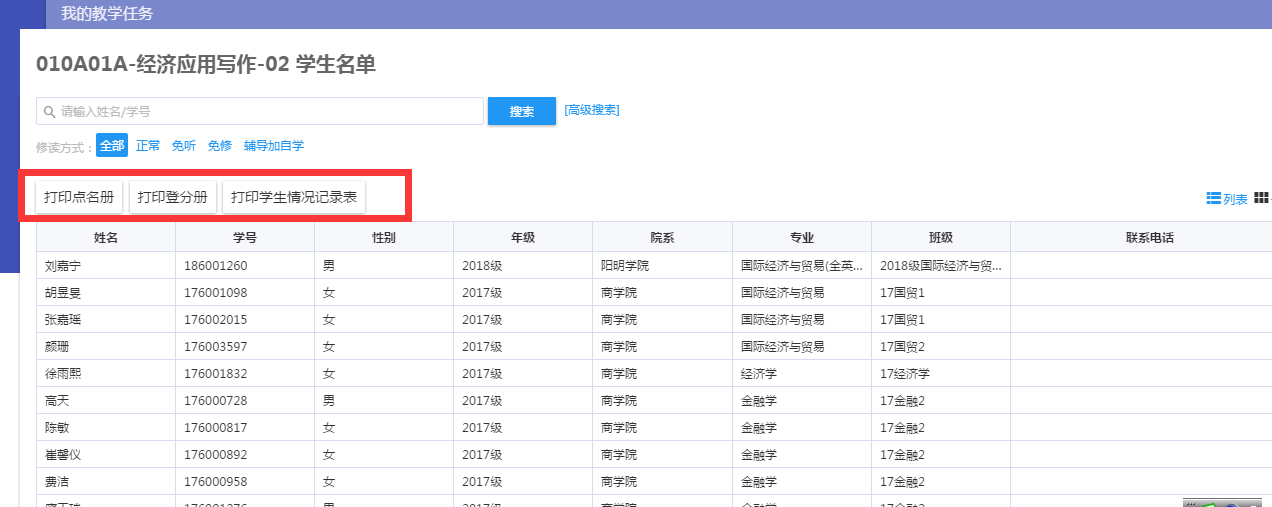The image size is (1272, 507).
Task: Click 打印点名册 button
Action: pyautogui.click(x=79, y=197)
